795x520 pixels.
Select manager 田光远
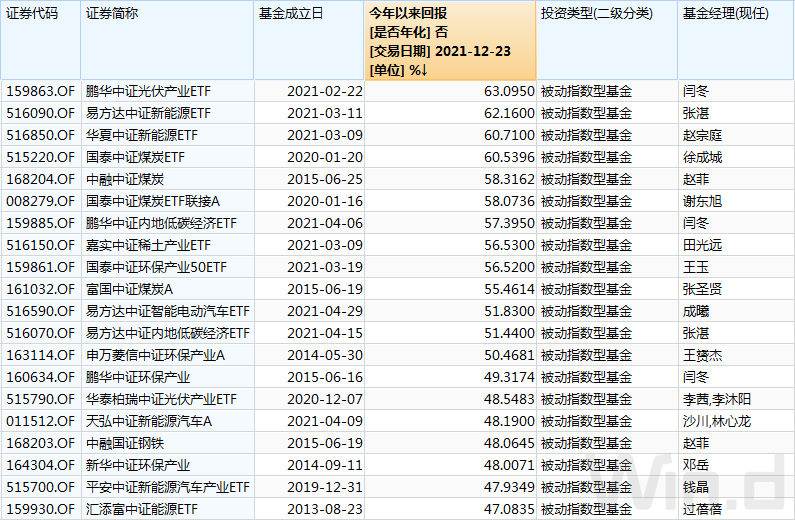click(702, 245)
